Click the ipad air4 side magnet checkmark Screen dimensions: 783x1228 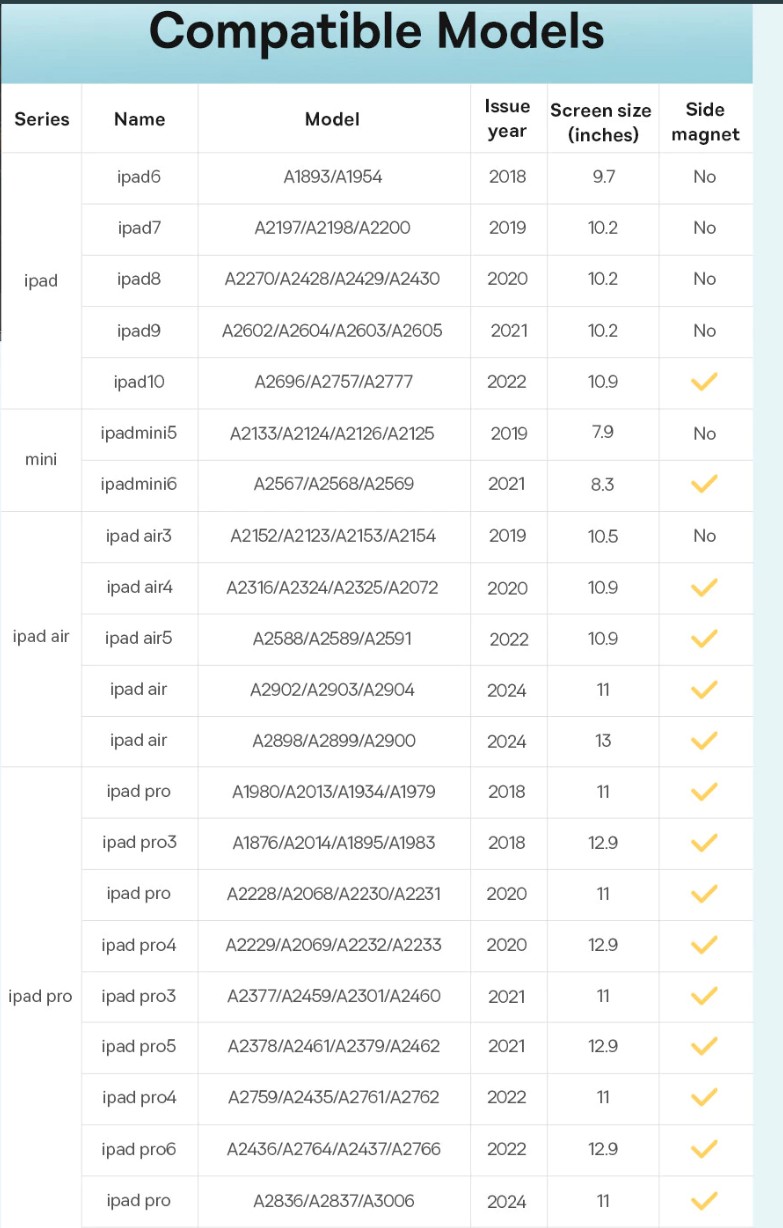tap(705, 587)
